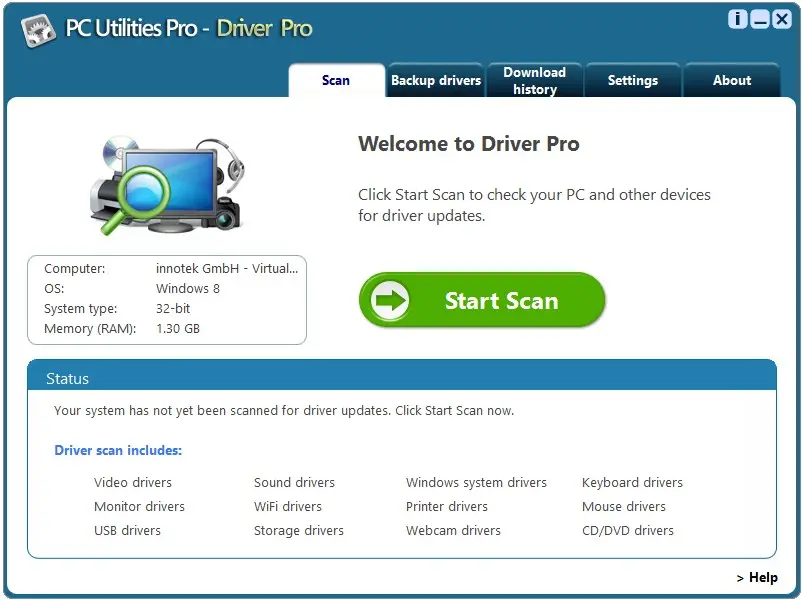Go to the Settings tab
This screenshot has height=600, width=802.
tap(633, 80)
